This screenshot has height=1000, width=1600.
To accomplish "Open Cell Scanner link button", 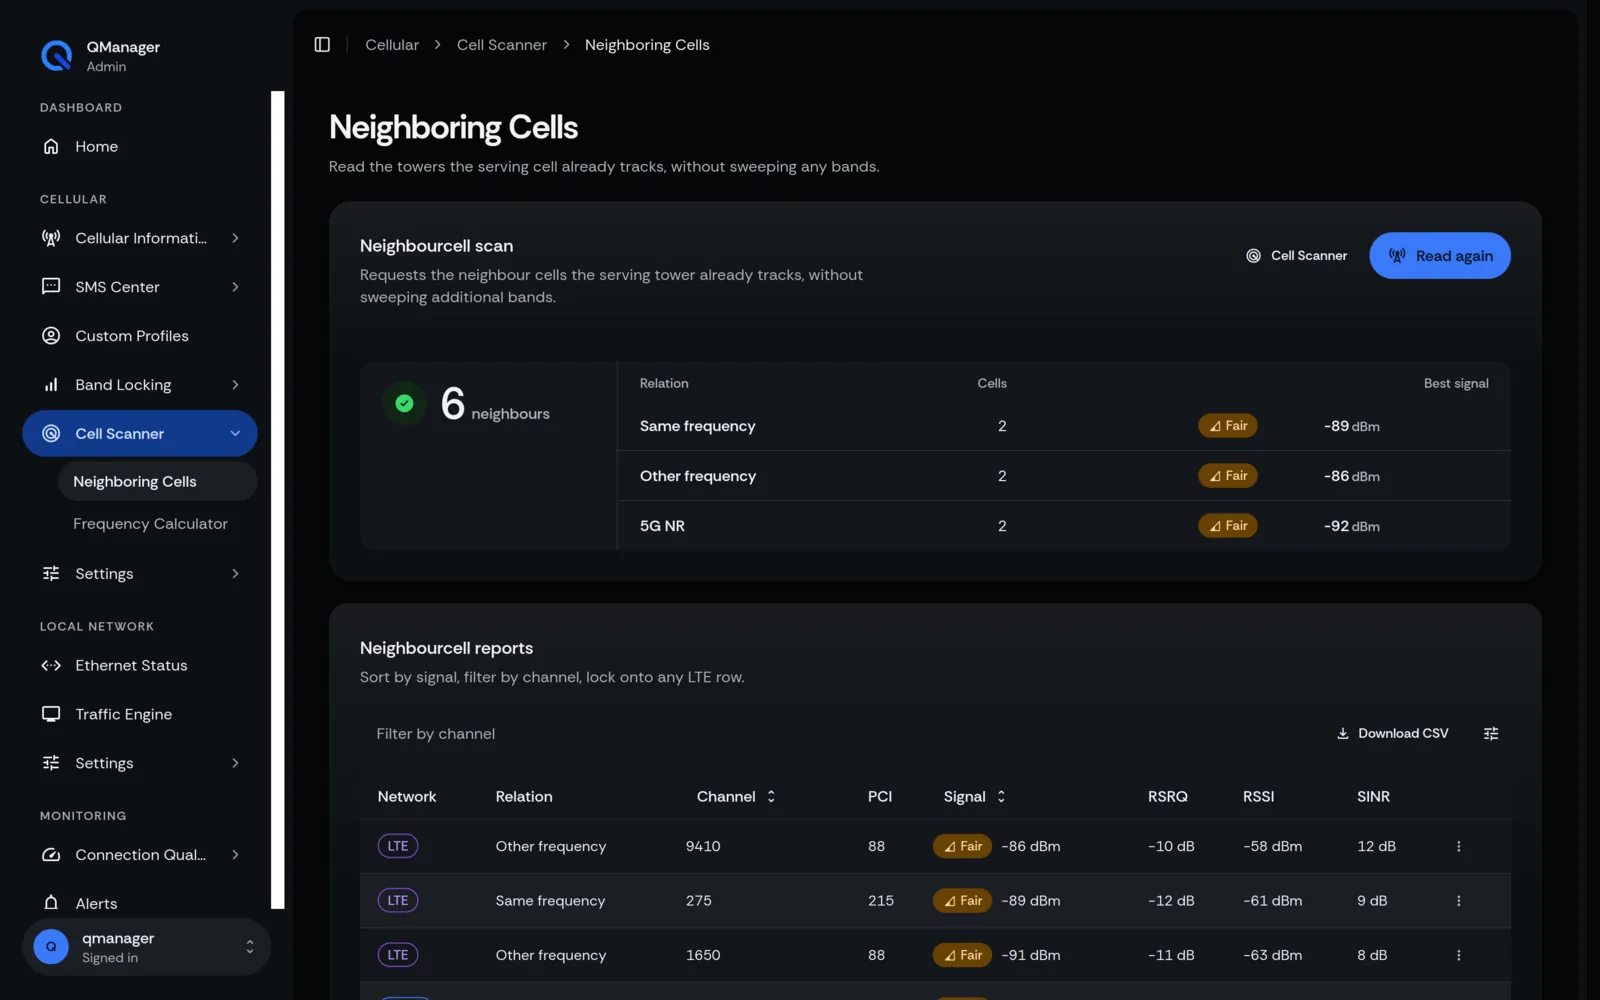I will coord(1296,256).
